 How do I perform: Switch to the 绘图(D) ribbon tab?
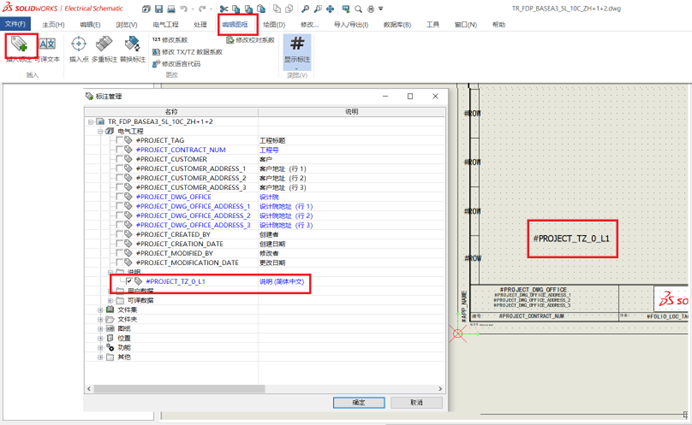click(274, 24)
